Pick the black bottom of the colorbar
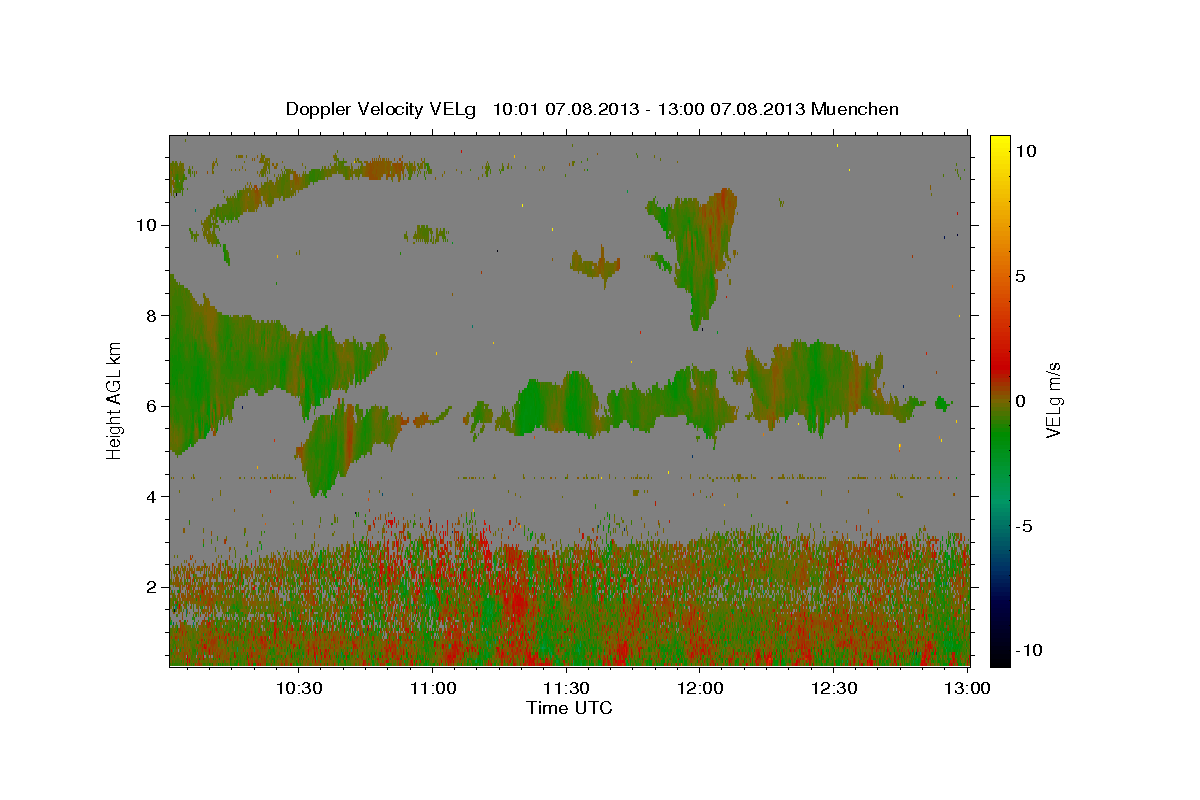Screen dimensions: 1200x800 click(999, 655)
